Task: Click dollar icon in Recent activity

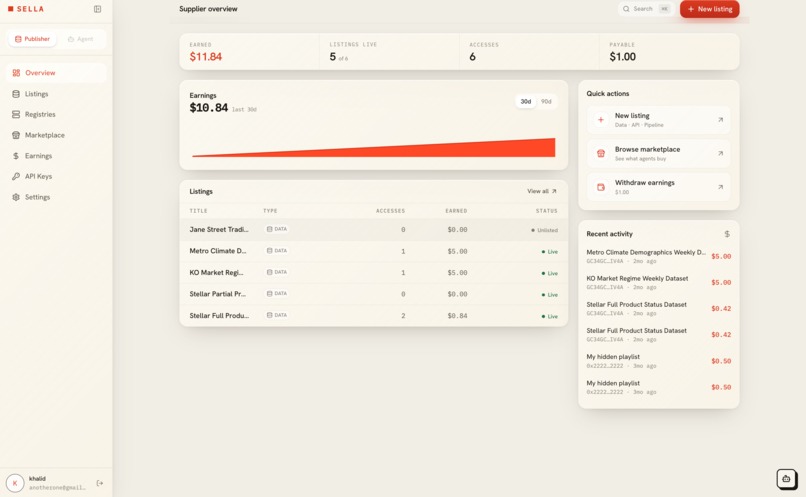Action: (727, 234)
